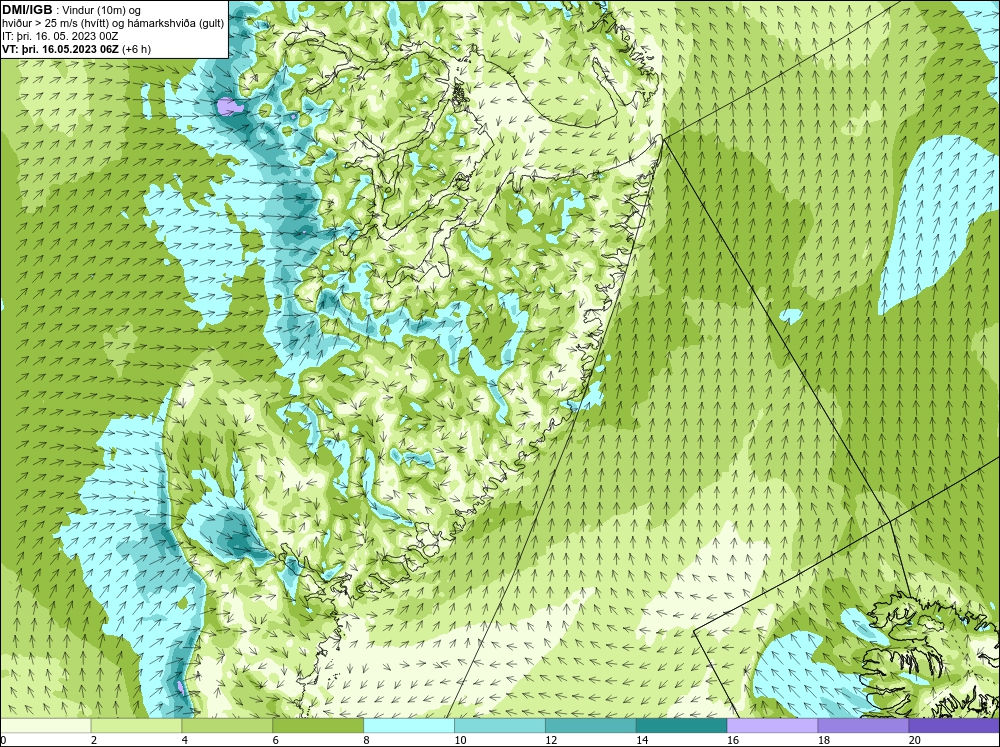Click the 2–4 m/s light green legend swatch
This screenshot has height=747, width=1000.
click(x=136, y=726)
